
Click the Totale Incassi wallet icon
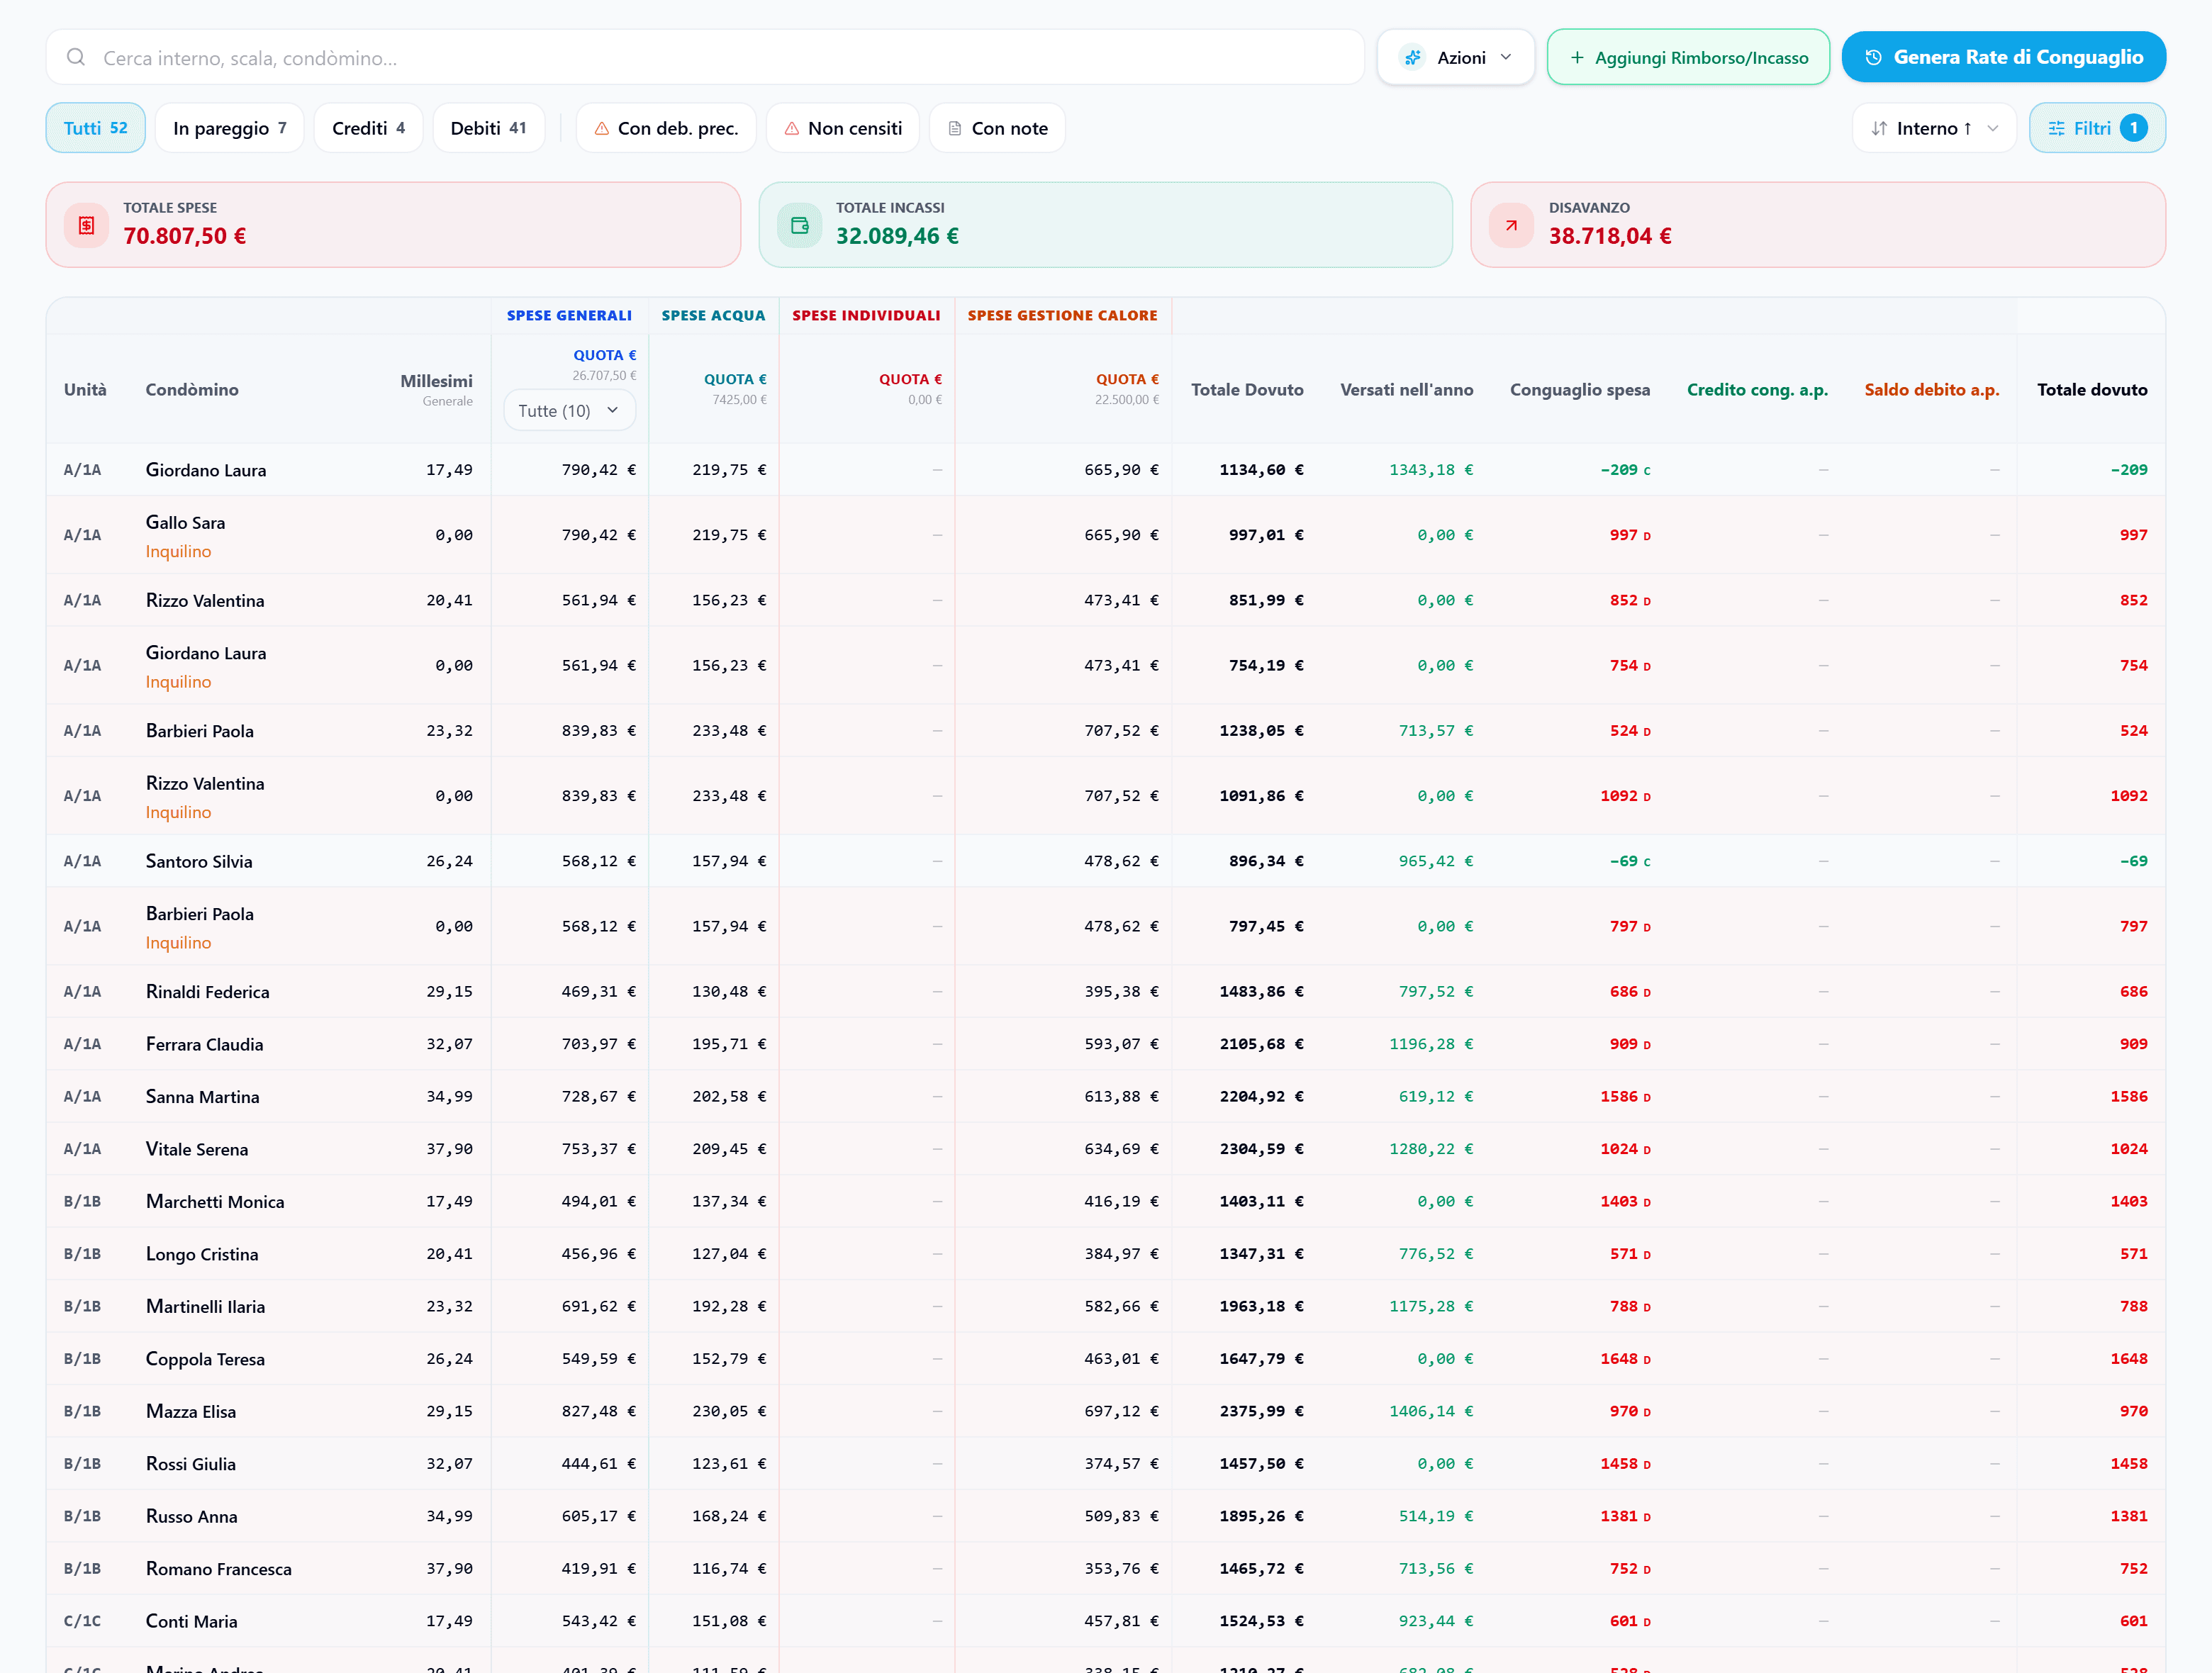tap(800, 225)
